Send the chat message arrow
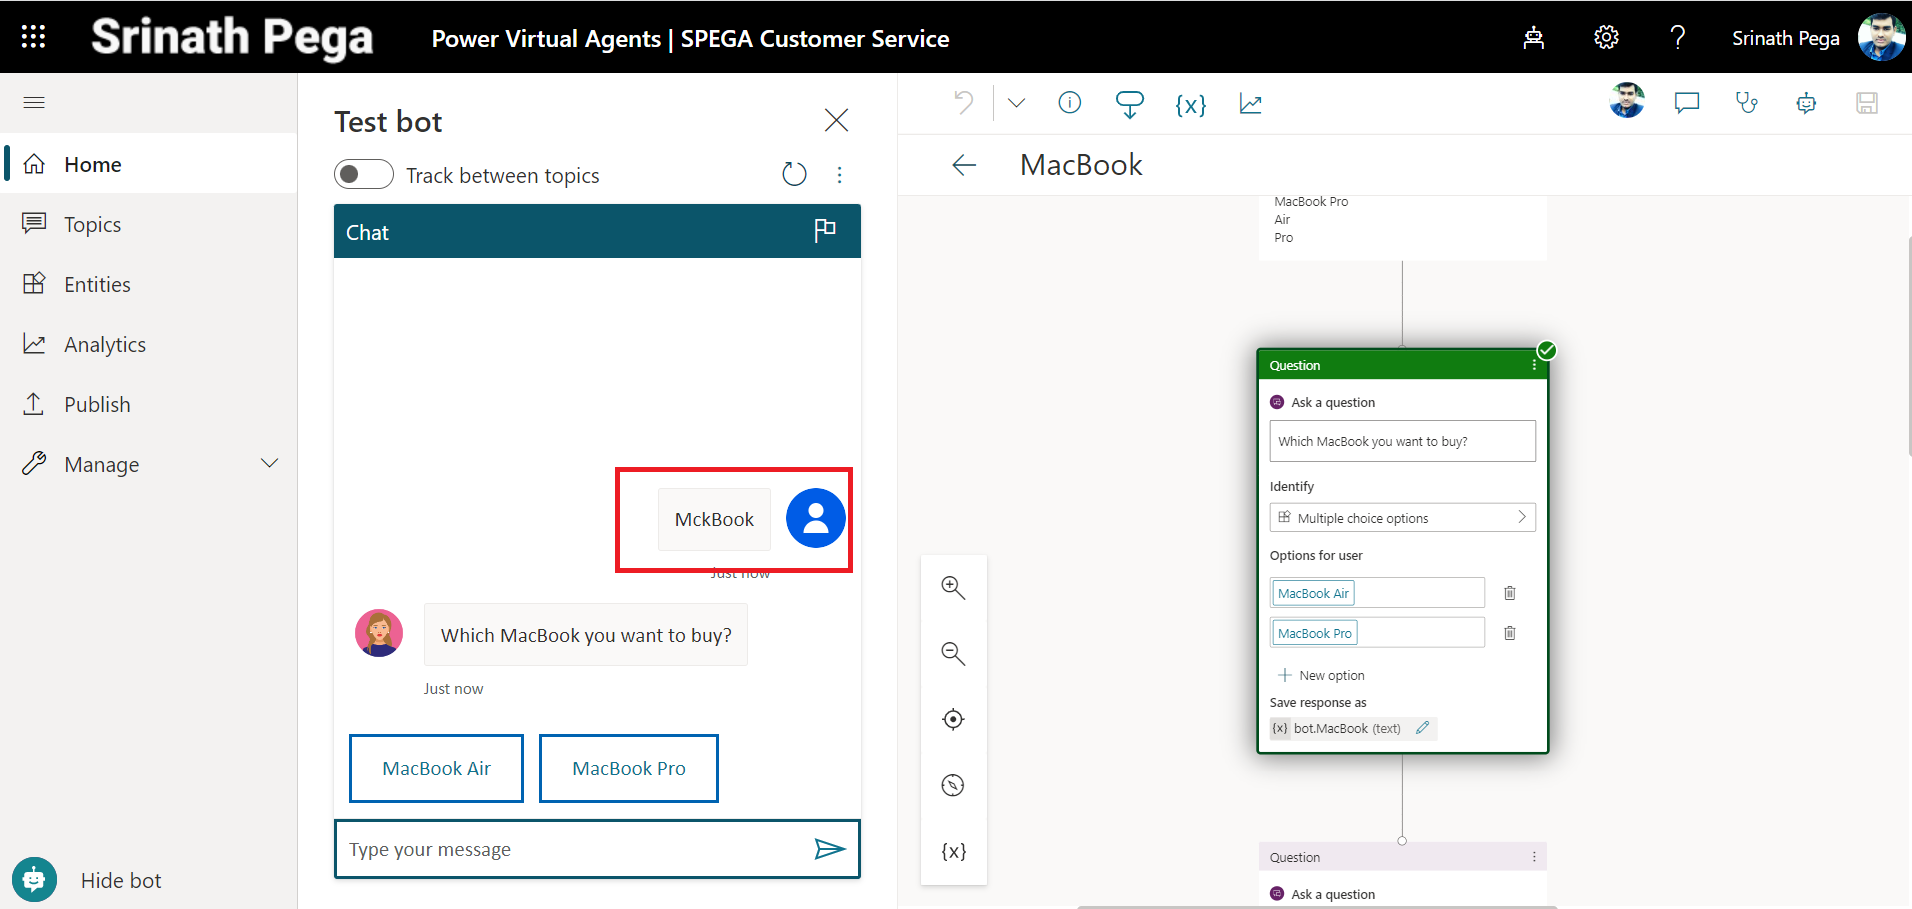The height and width of the screenshot is (909, 1912). coord(829,849)
